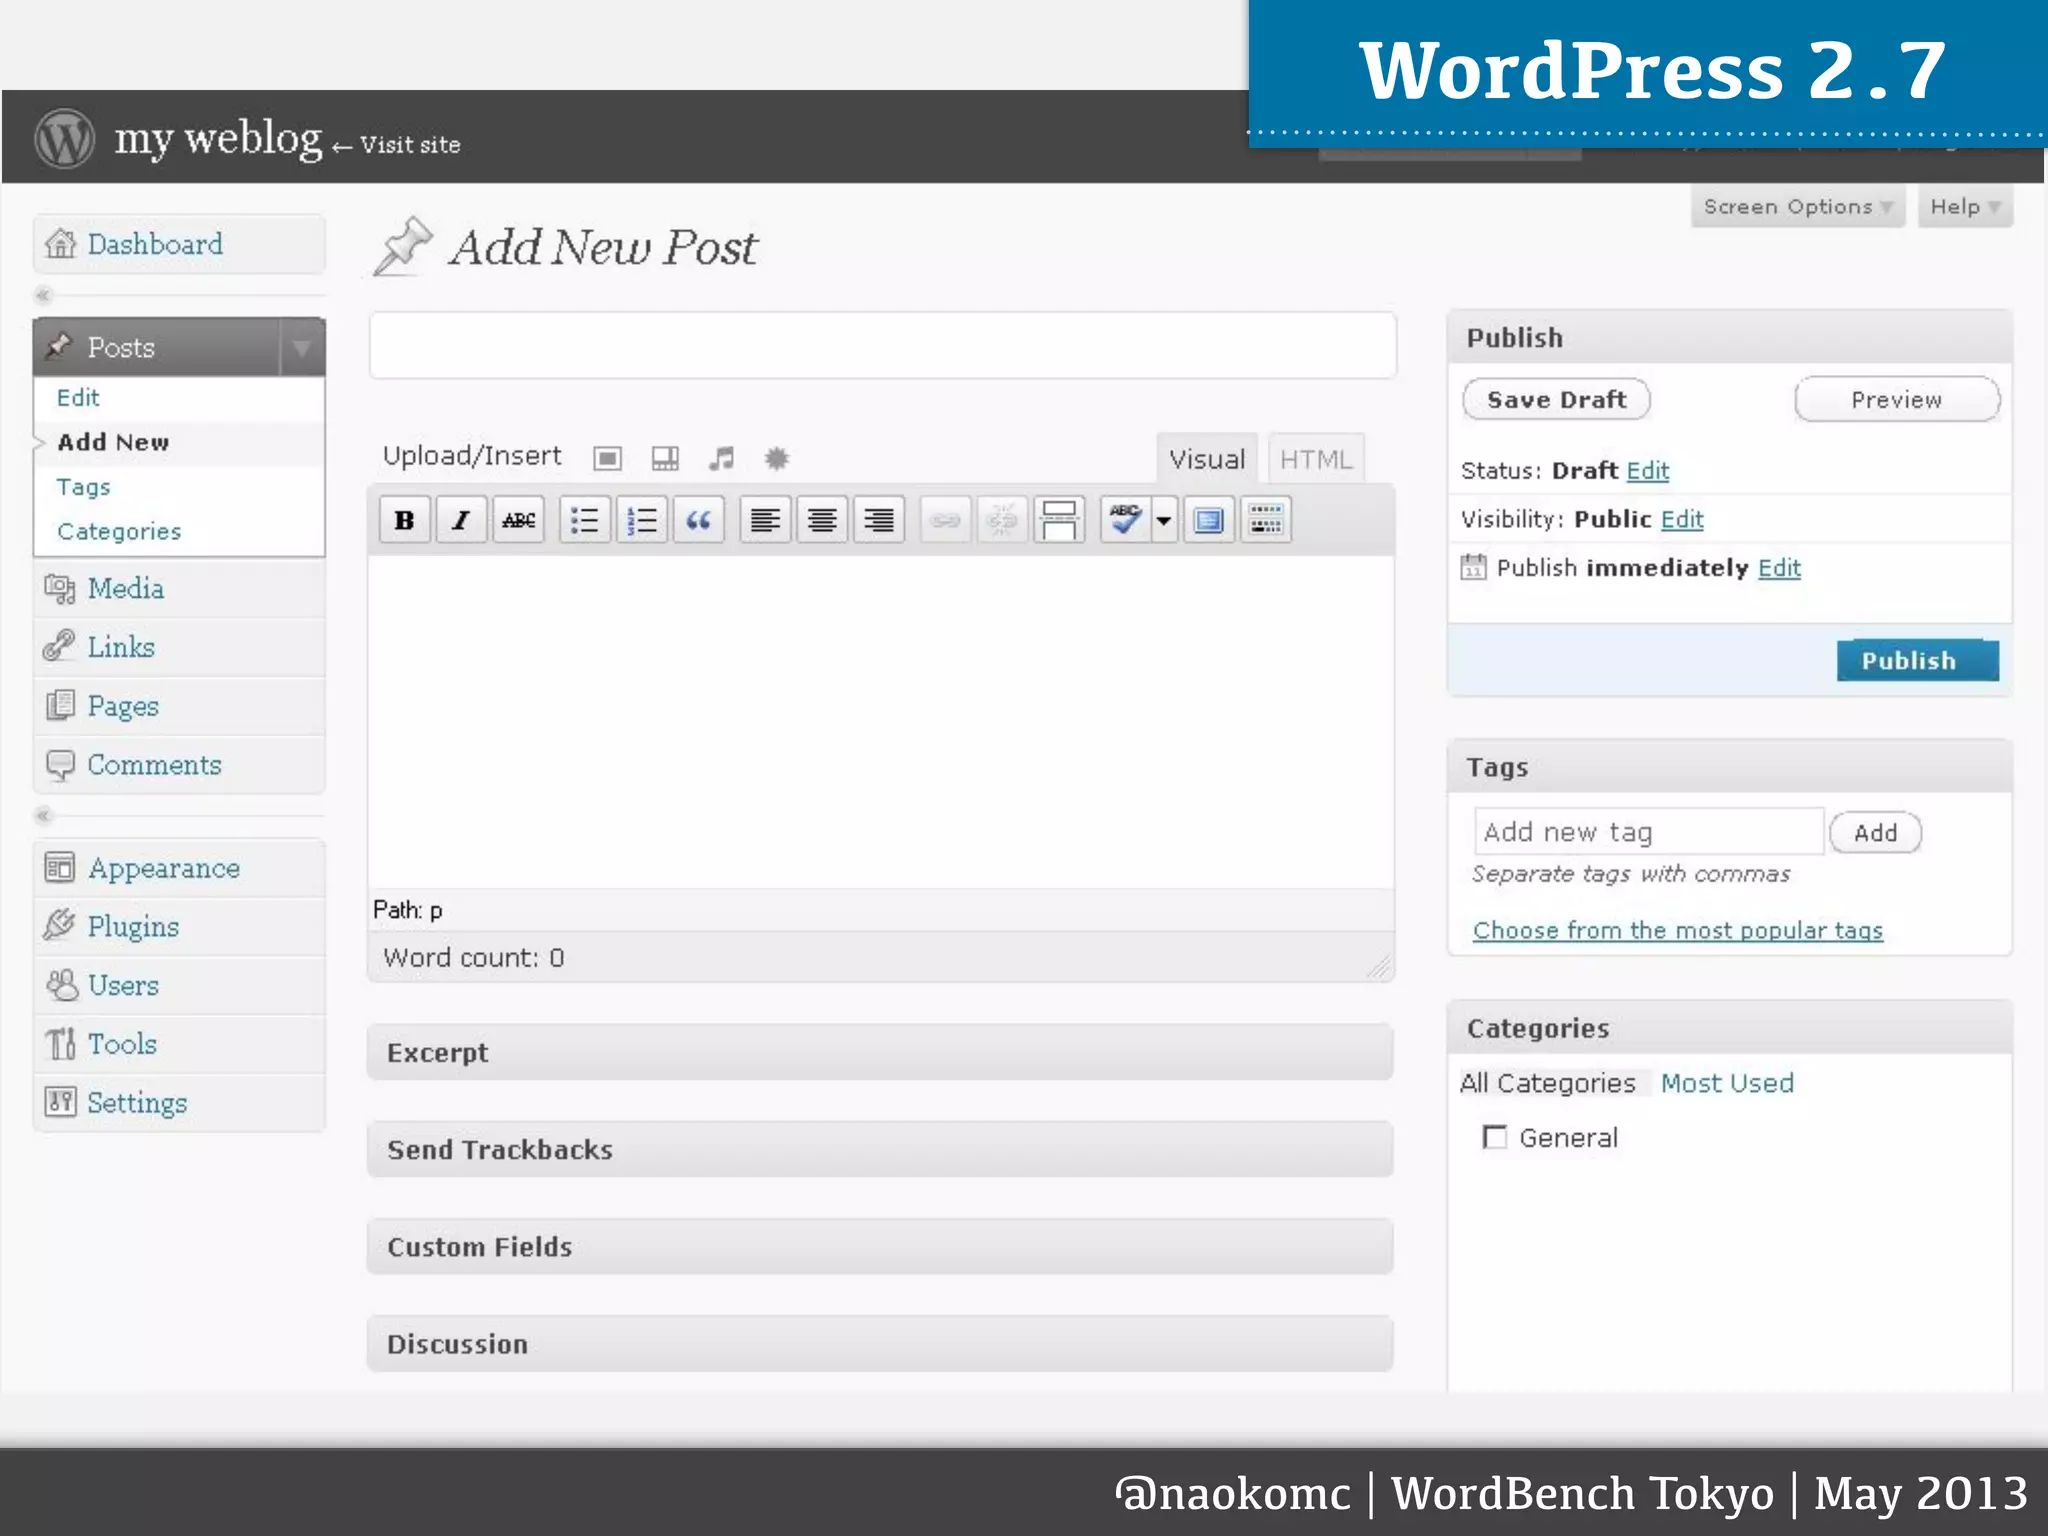Click the Preview button

coord(1897,400)
